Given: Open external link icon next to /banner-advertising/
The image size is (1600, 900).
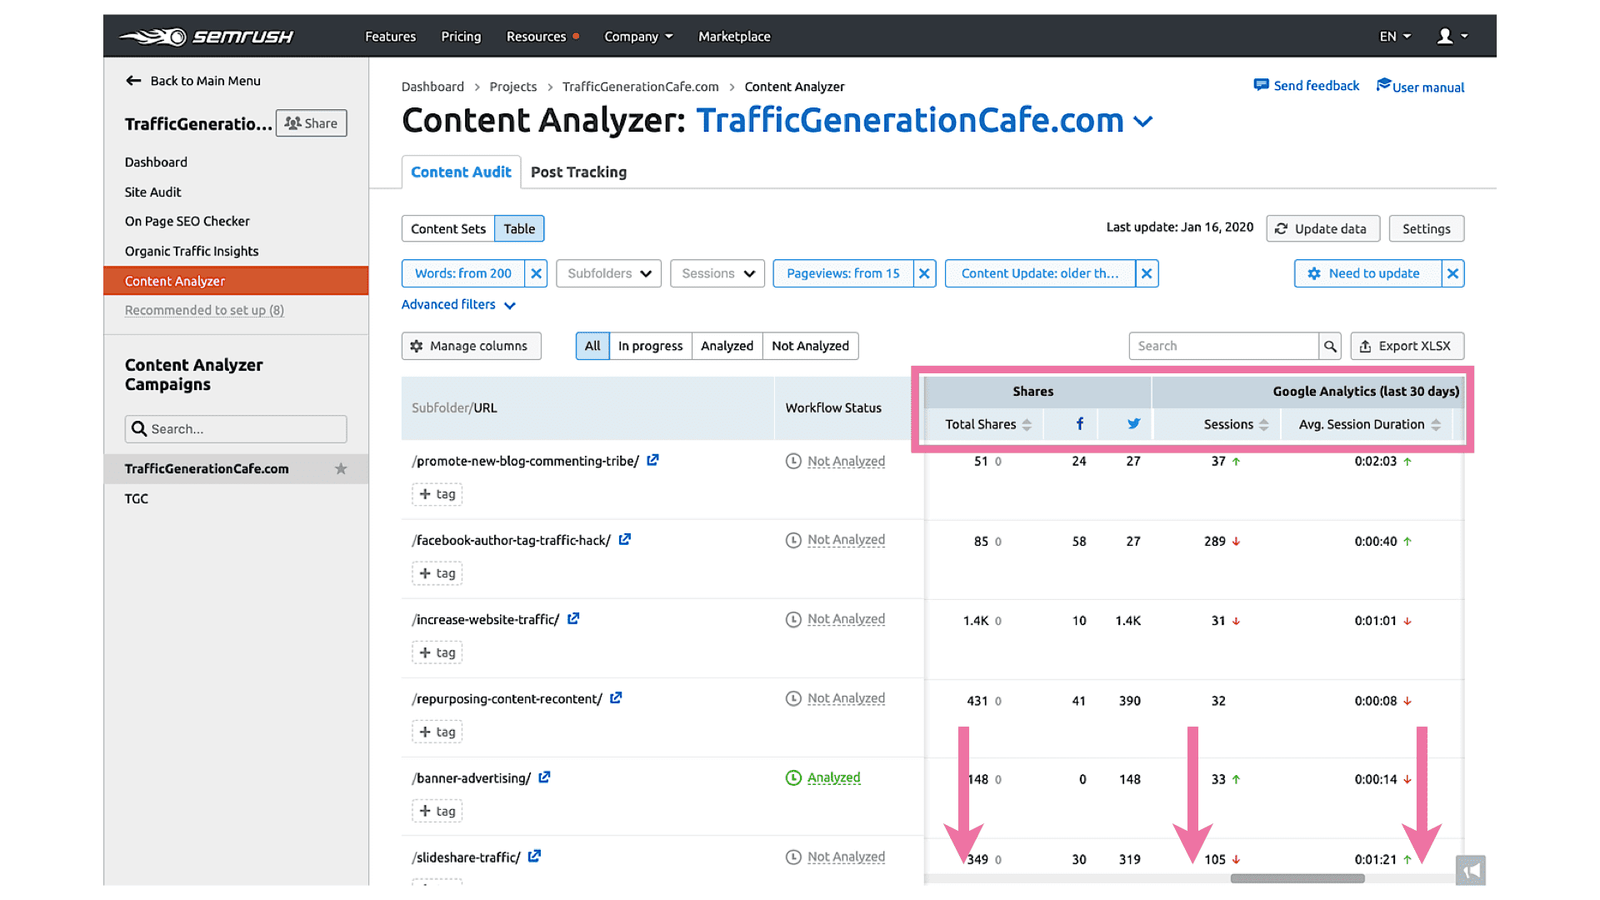Looking at the screenshot, I should click(x=544, y=777).
